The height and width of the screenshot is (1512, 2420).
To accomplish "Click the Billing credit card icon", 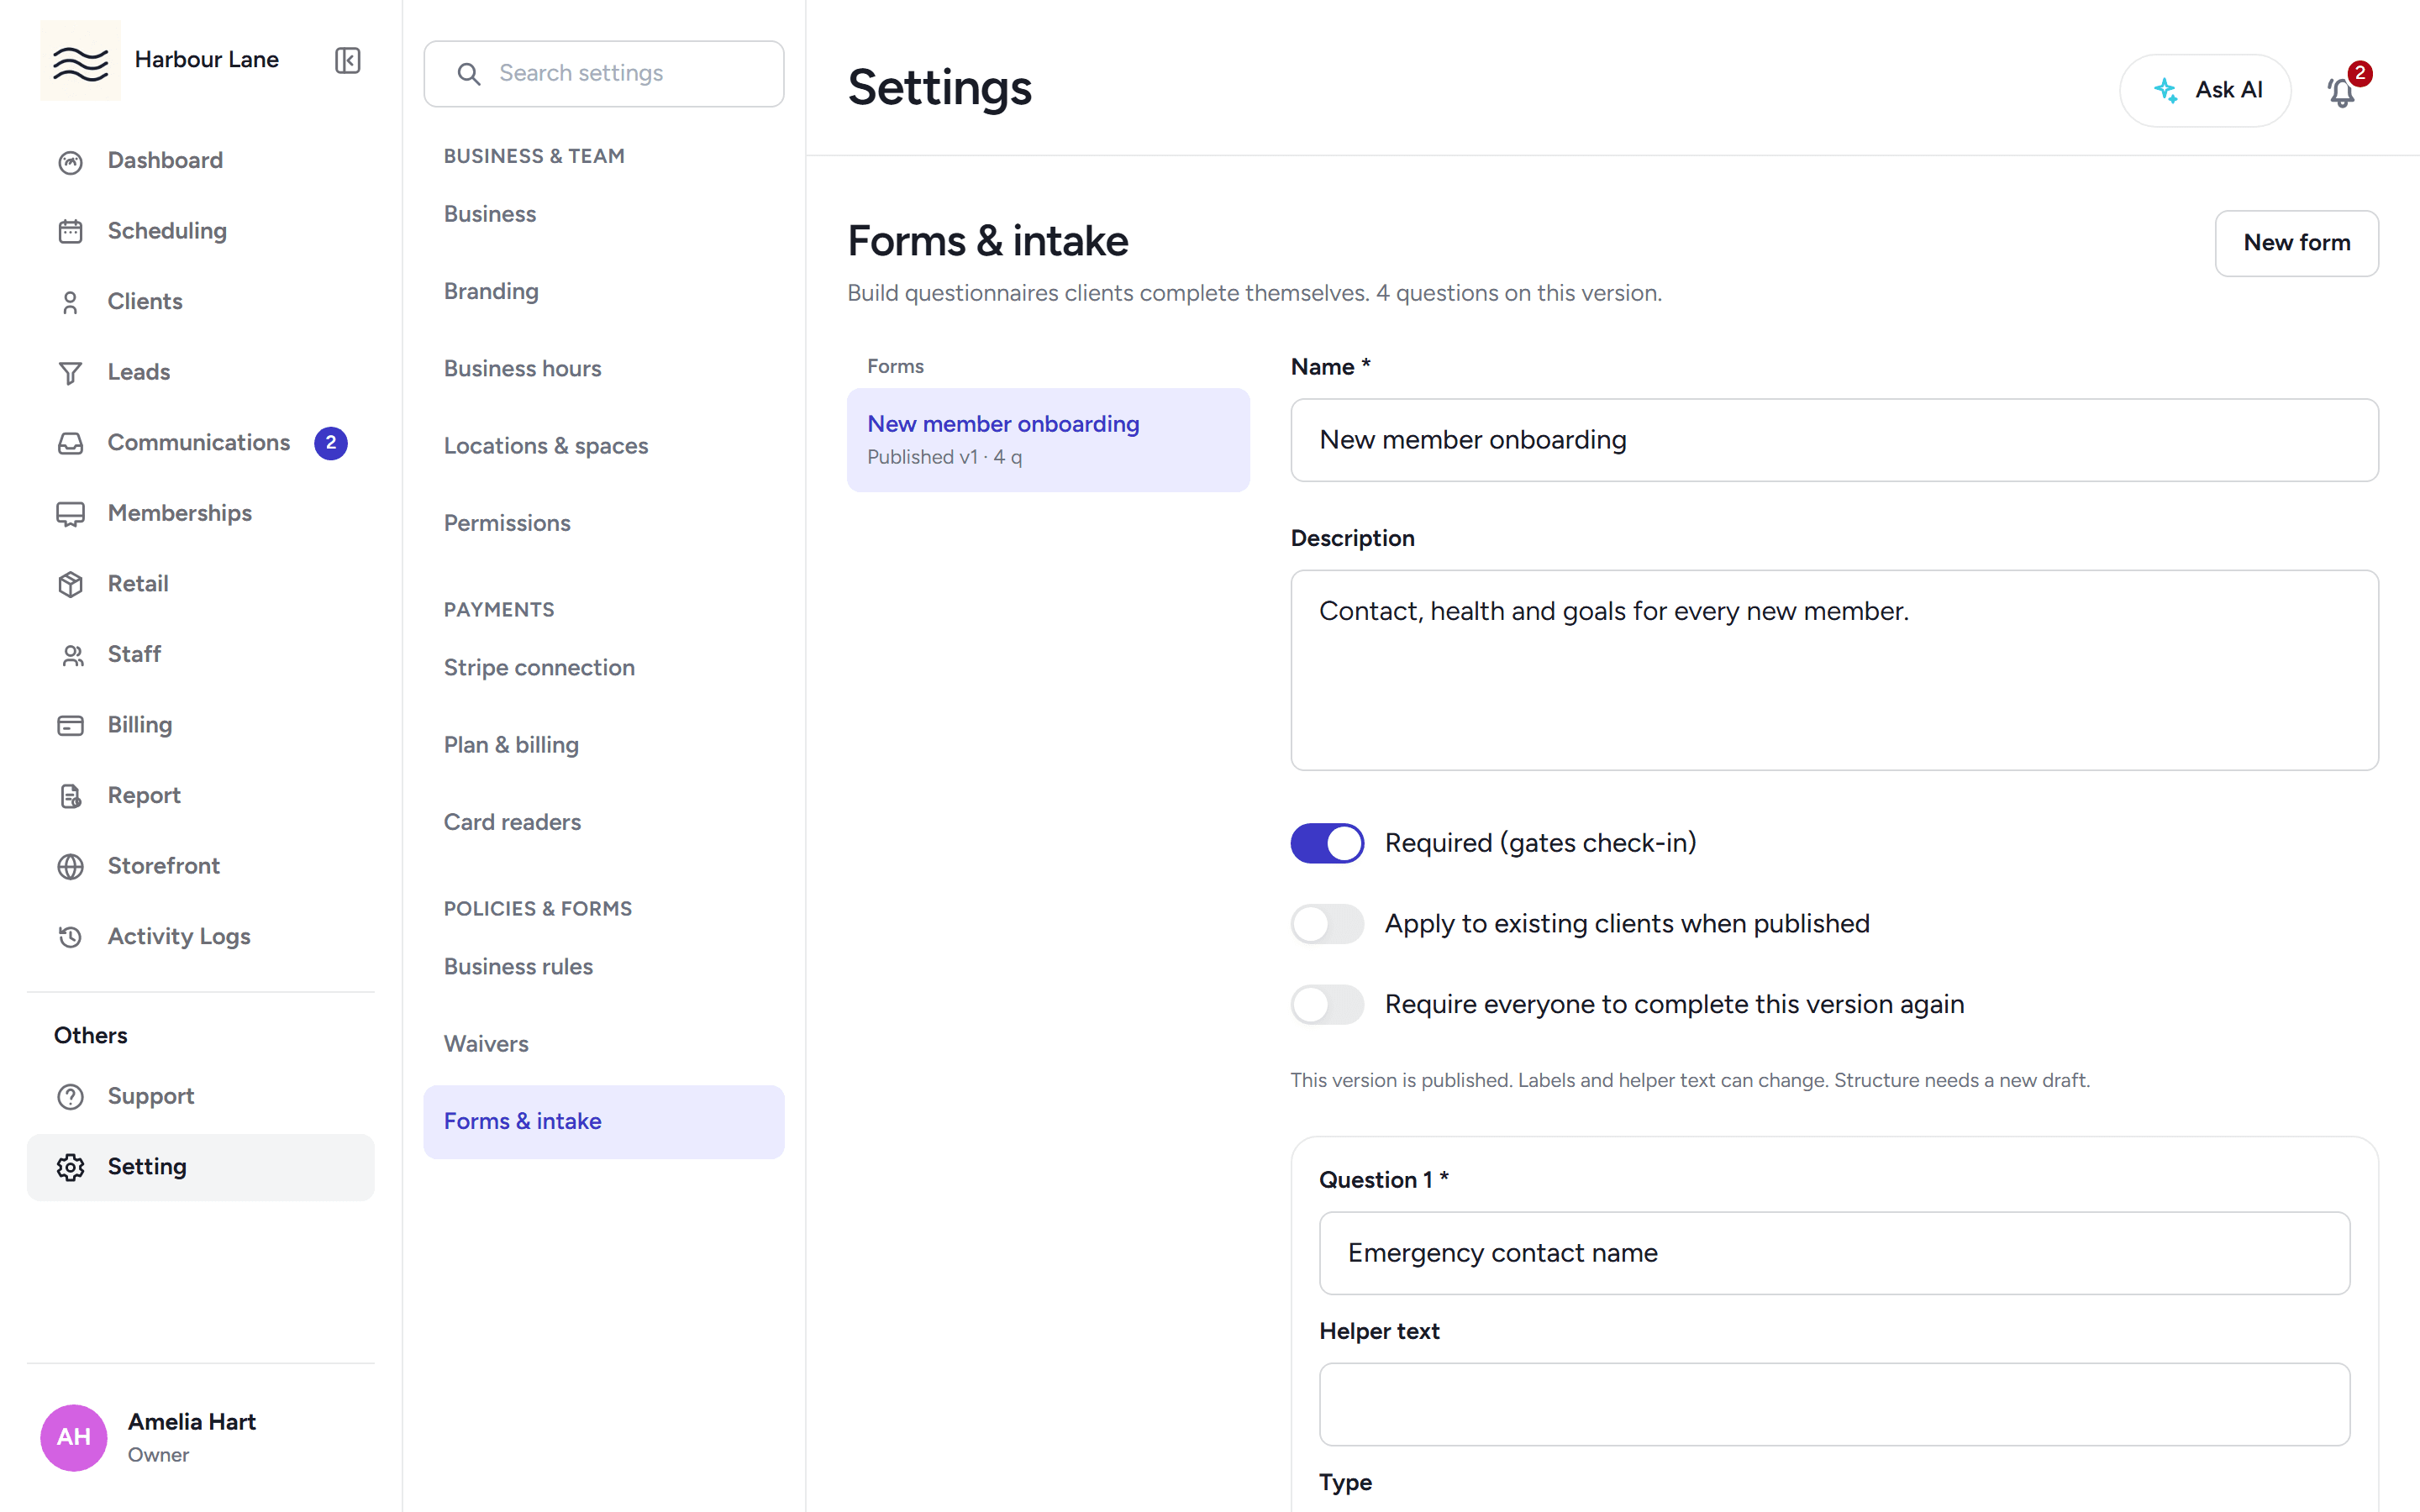I will pos(70,725).
